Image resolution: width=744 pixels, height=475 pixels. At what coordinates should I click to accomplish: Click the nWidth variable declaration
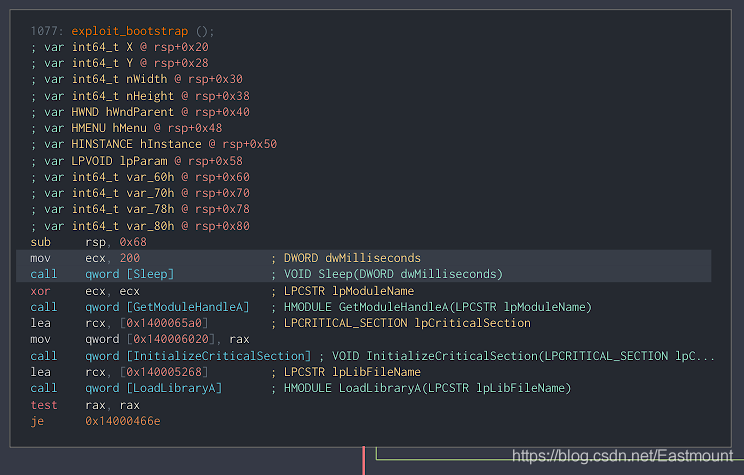click(137, 79)
